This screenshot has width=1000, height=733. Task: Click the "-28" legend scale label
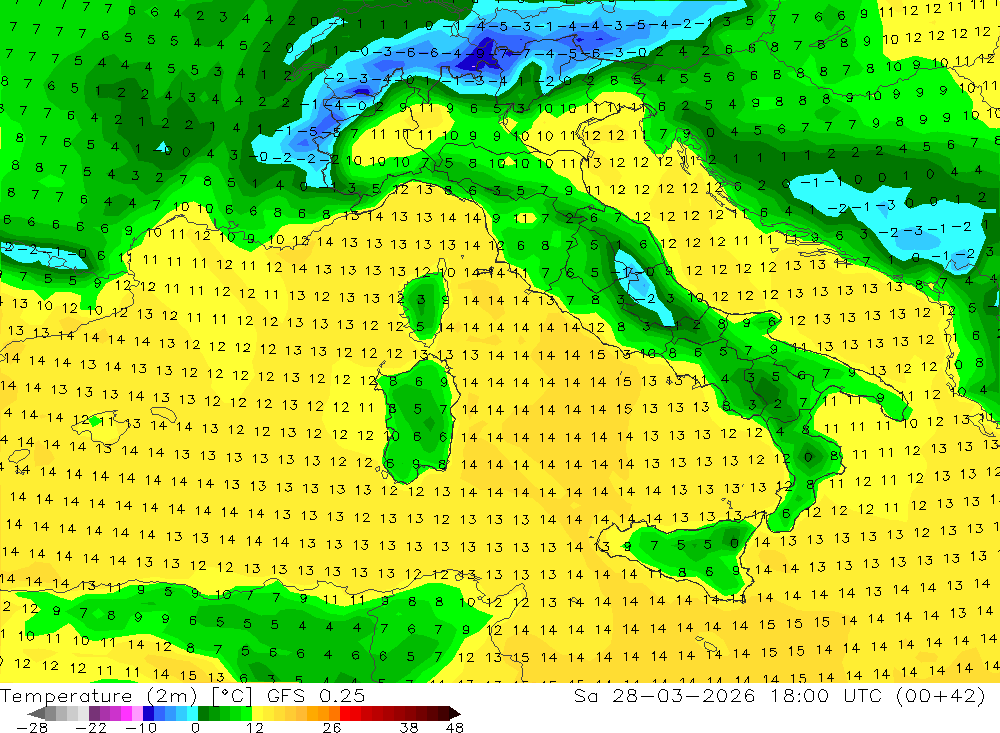tap(32, 728)
